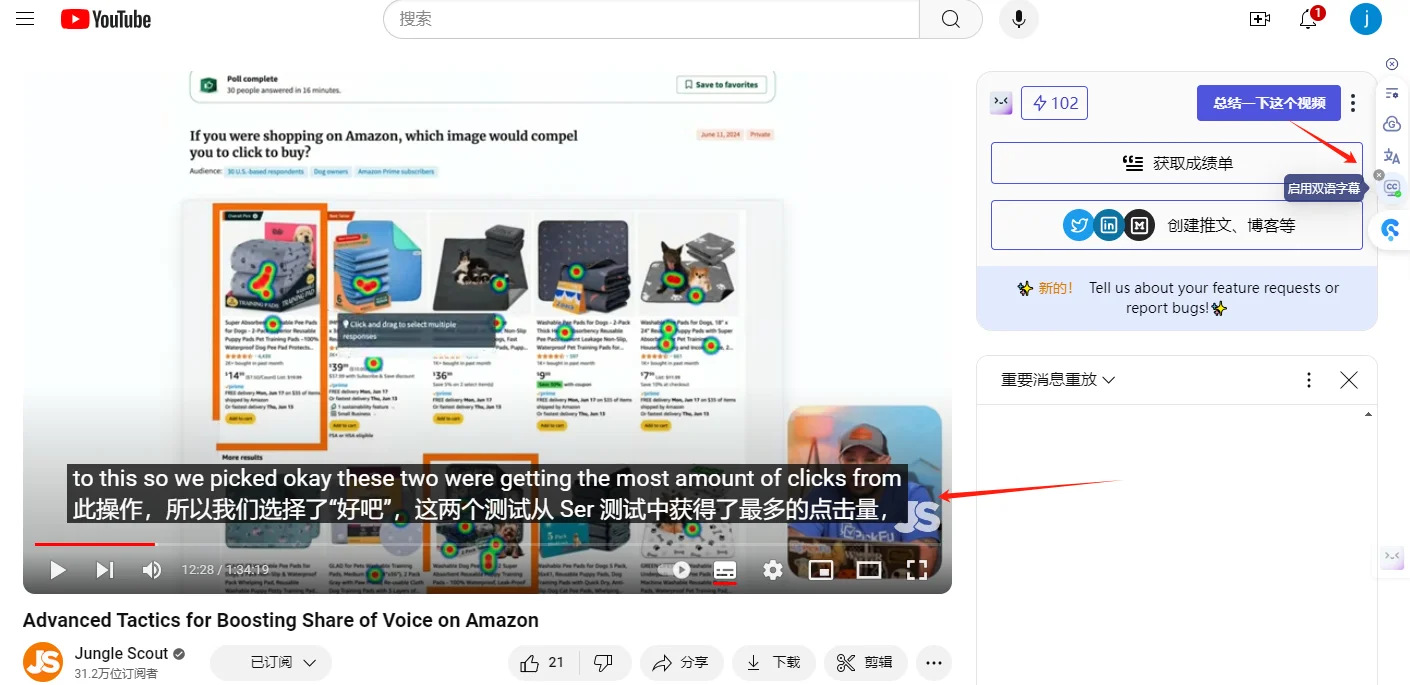Click the cloud sidebar icon

pyautogui.click(x=1391, y=123)
